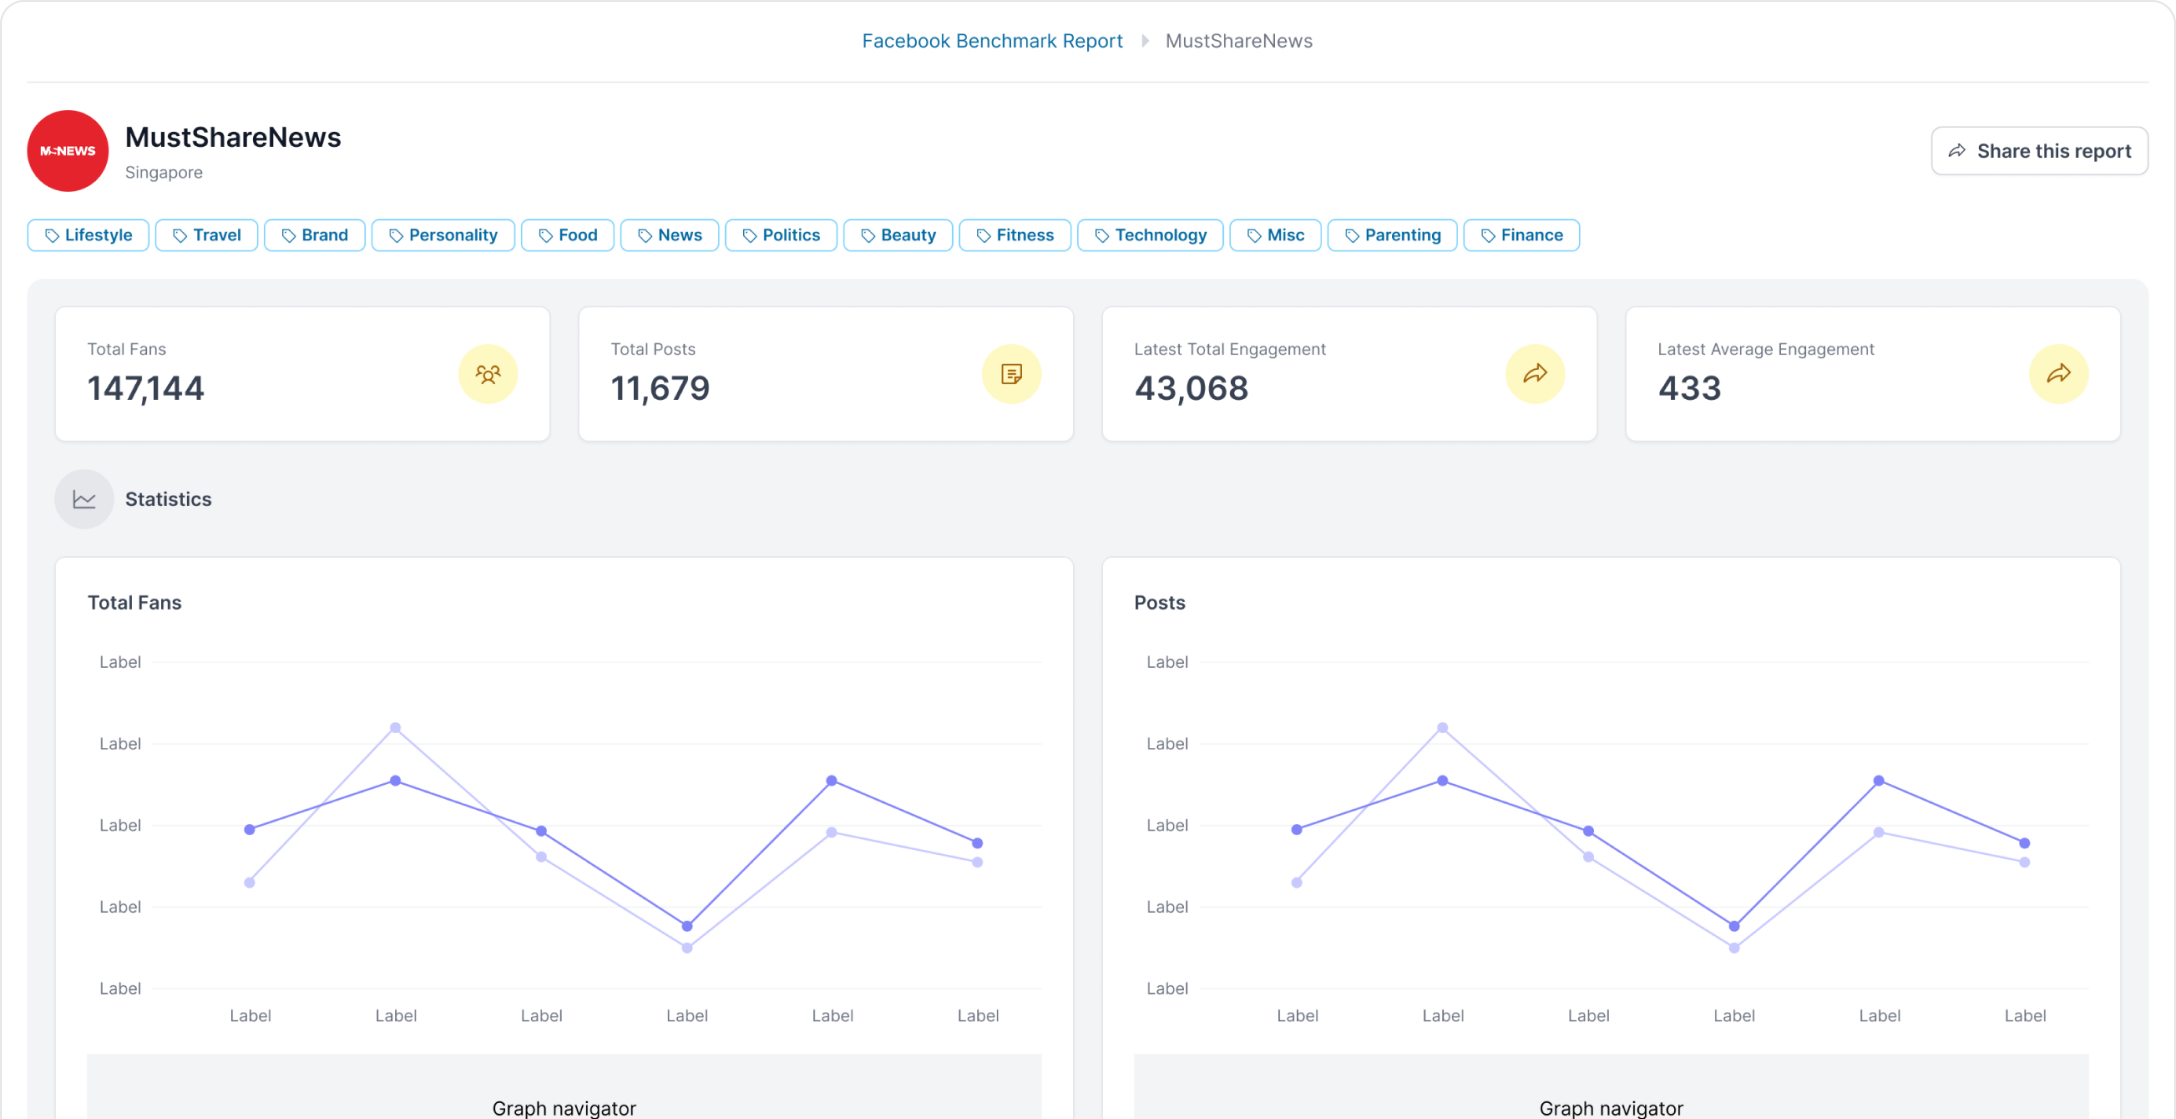Select MustShareNews in the breadcrumb

click(1239, 41)
